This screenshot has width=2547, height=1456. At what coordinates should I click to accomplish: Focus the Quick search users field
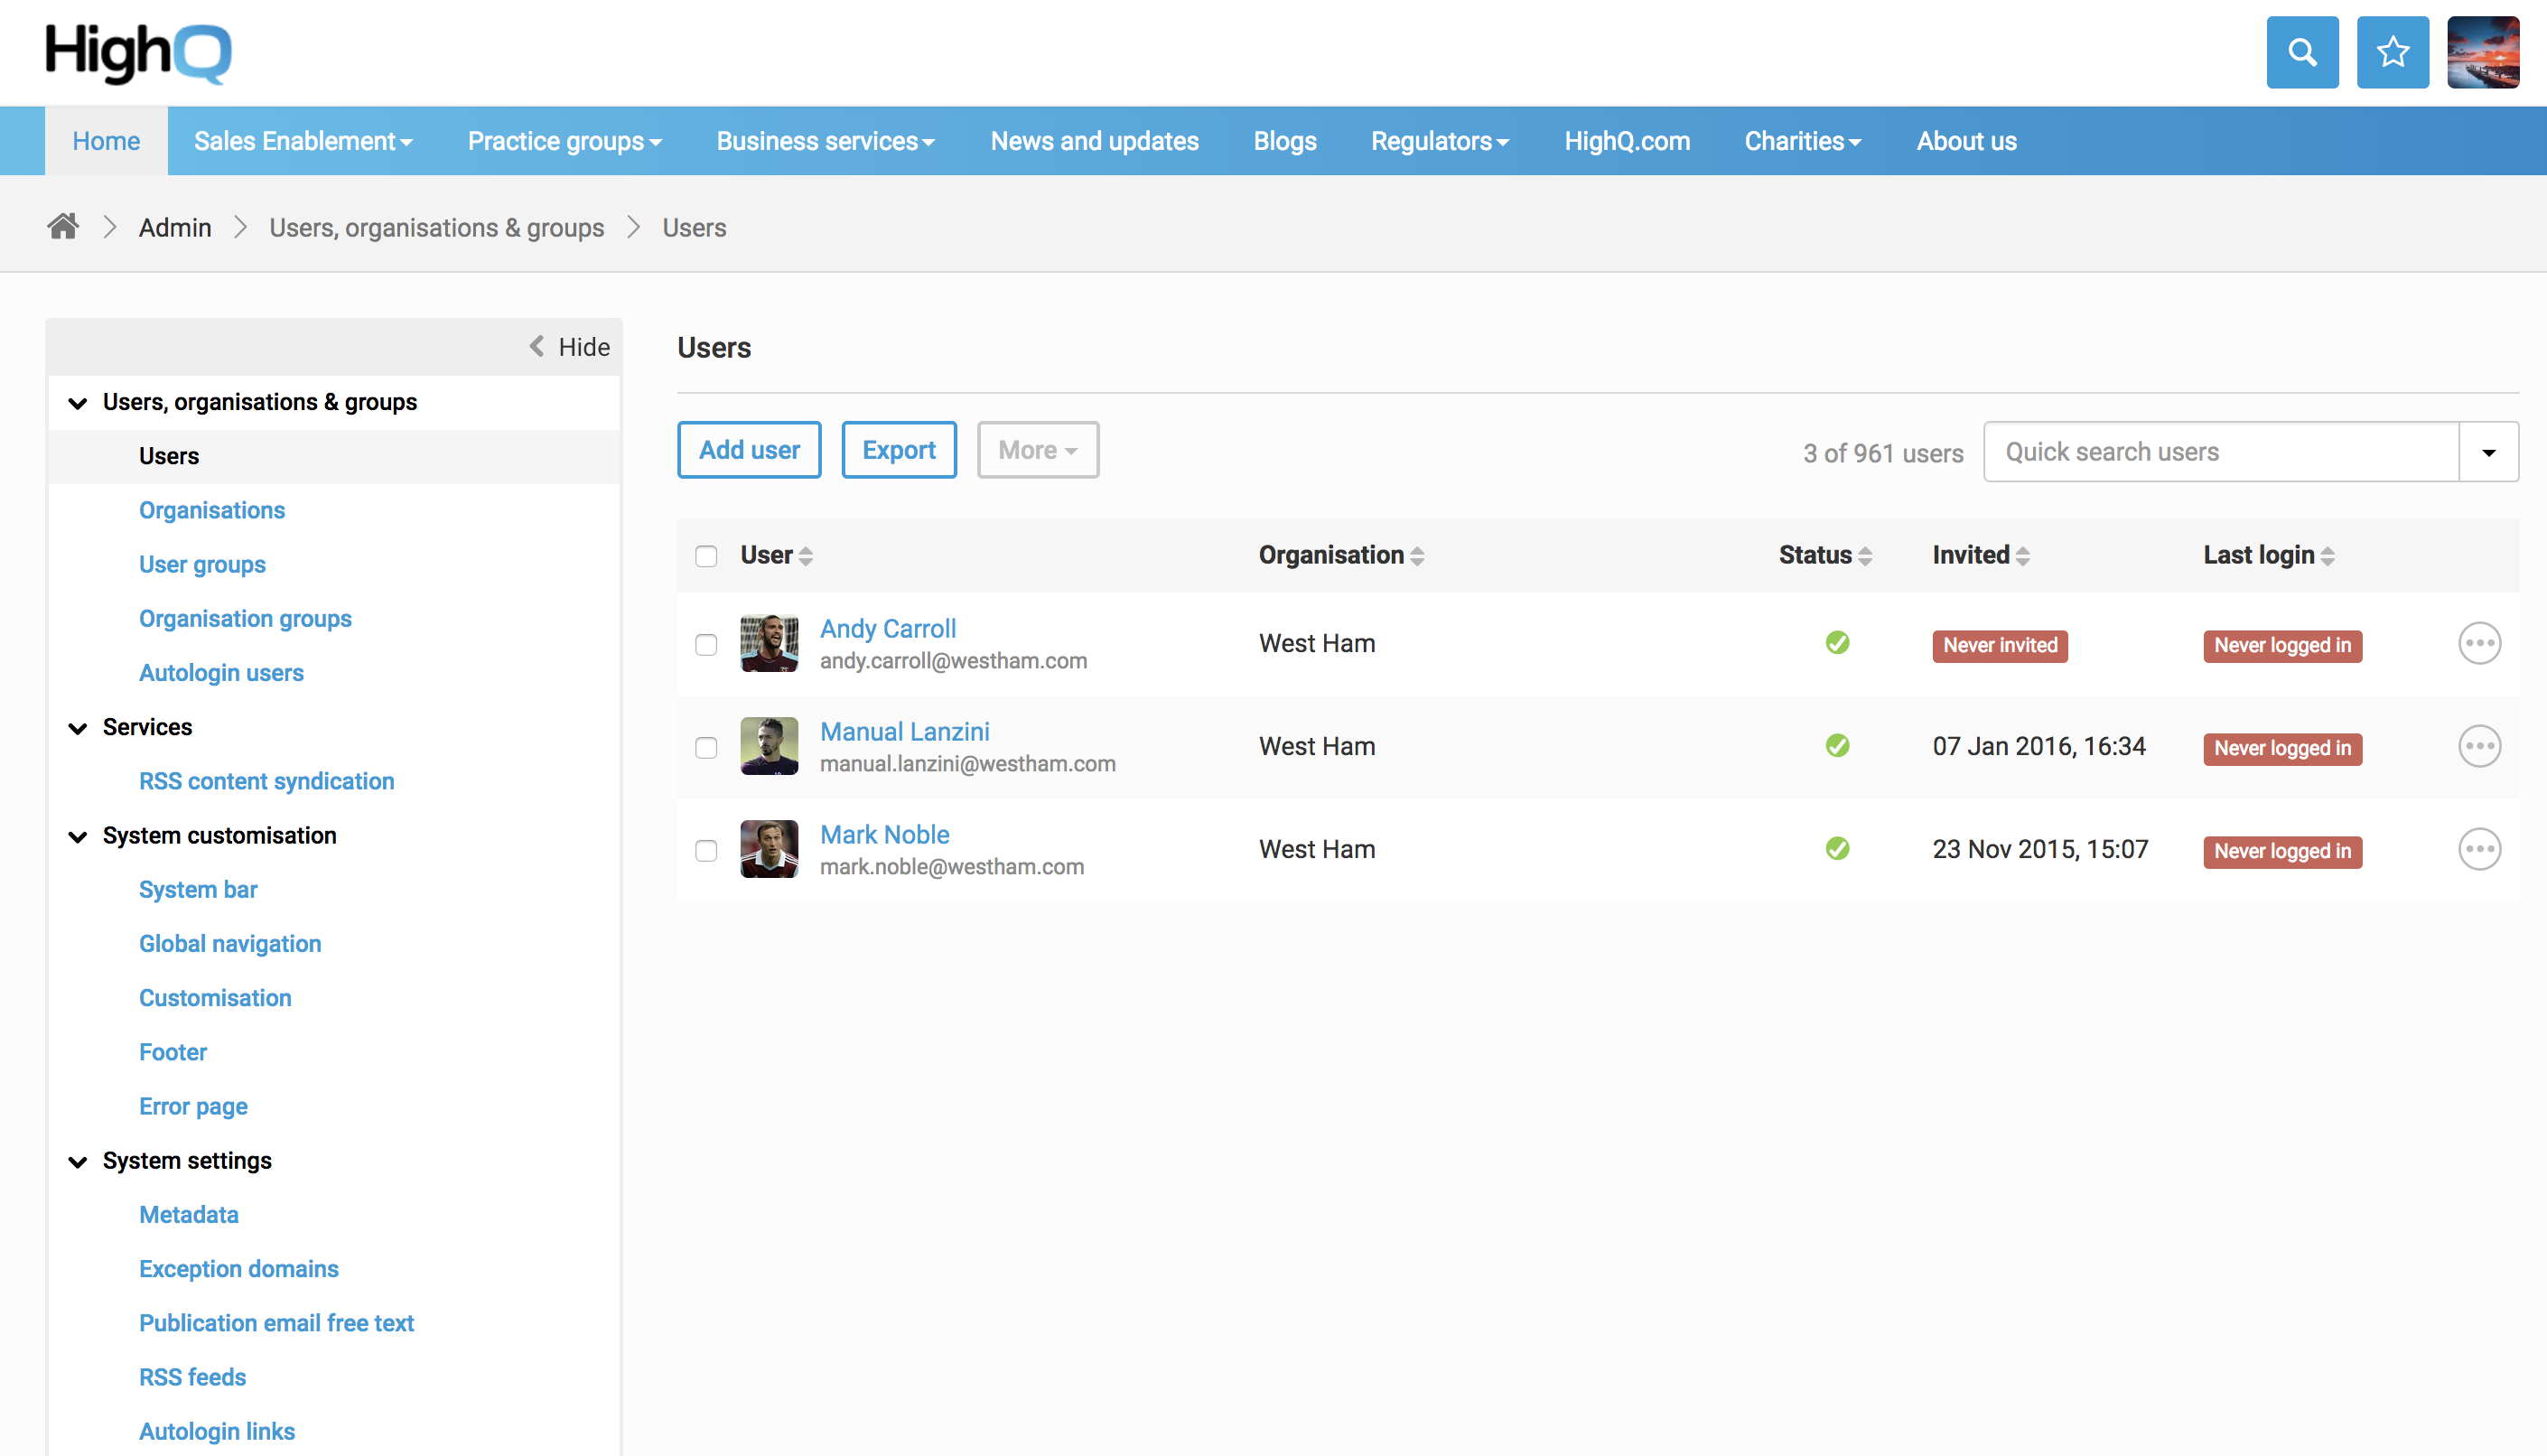point(2220,452)
